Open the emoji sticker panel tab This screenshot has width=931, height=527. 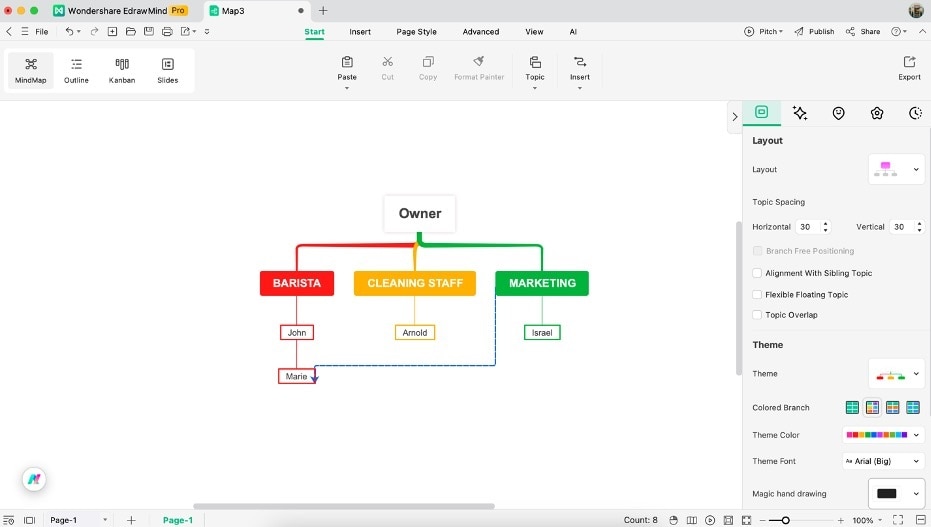point(838,113)
